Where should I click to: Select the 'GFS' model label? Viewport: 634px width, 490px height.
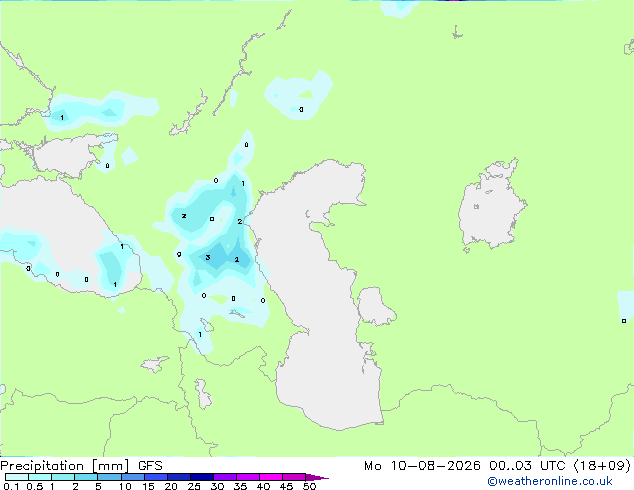coord(150,466)
